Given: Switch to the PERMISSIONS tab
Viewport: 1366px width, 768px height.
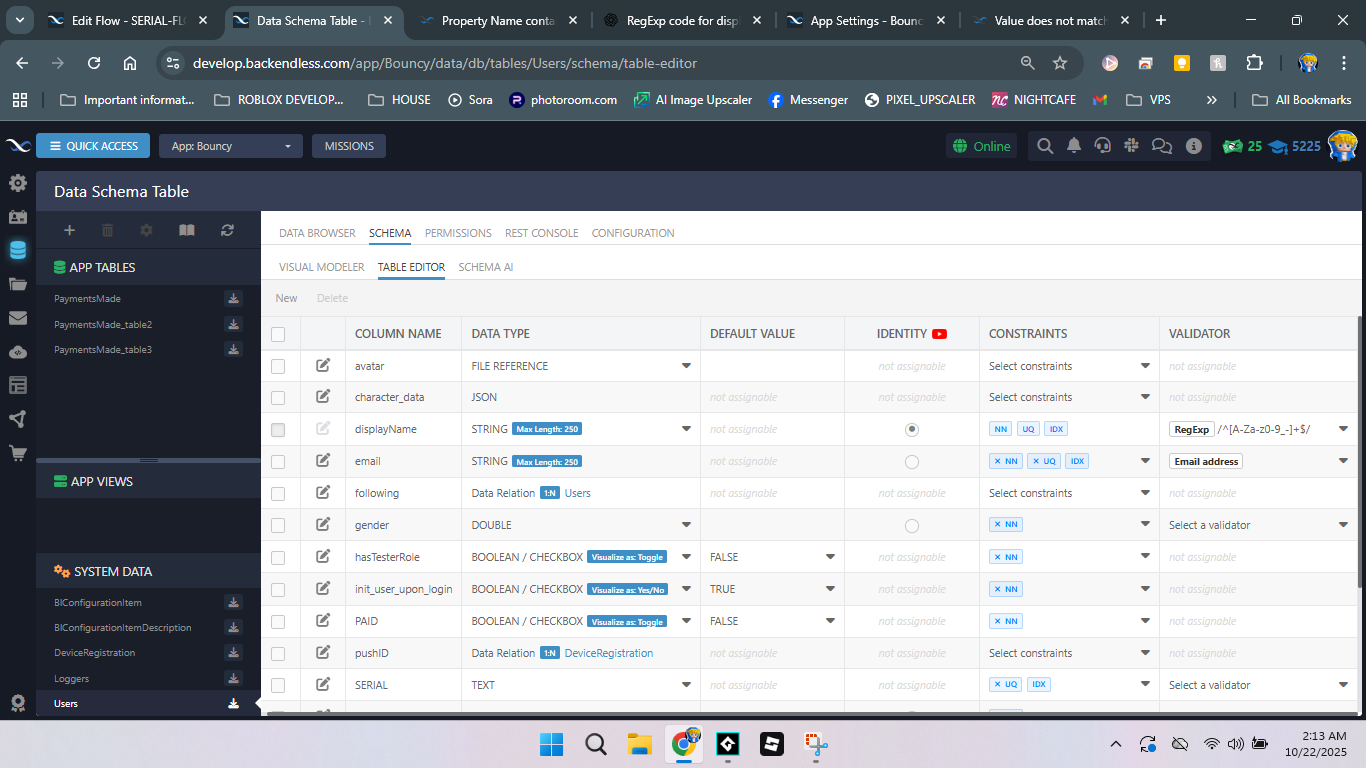Looking at the screenshot, I should point(458,233).
